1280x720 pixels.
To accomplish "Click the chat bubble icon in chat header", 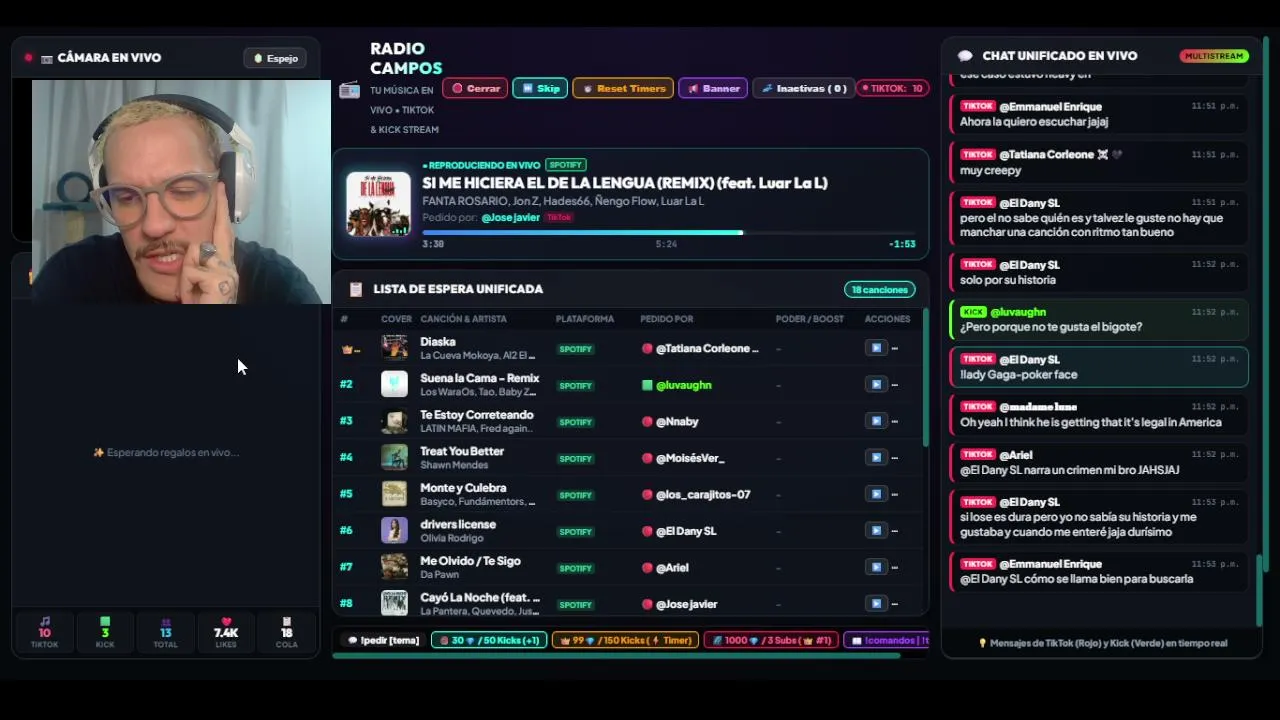I will (x=965, y=56).
